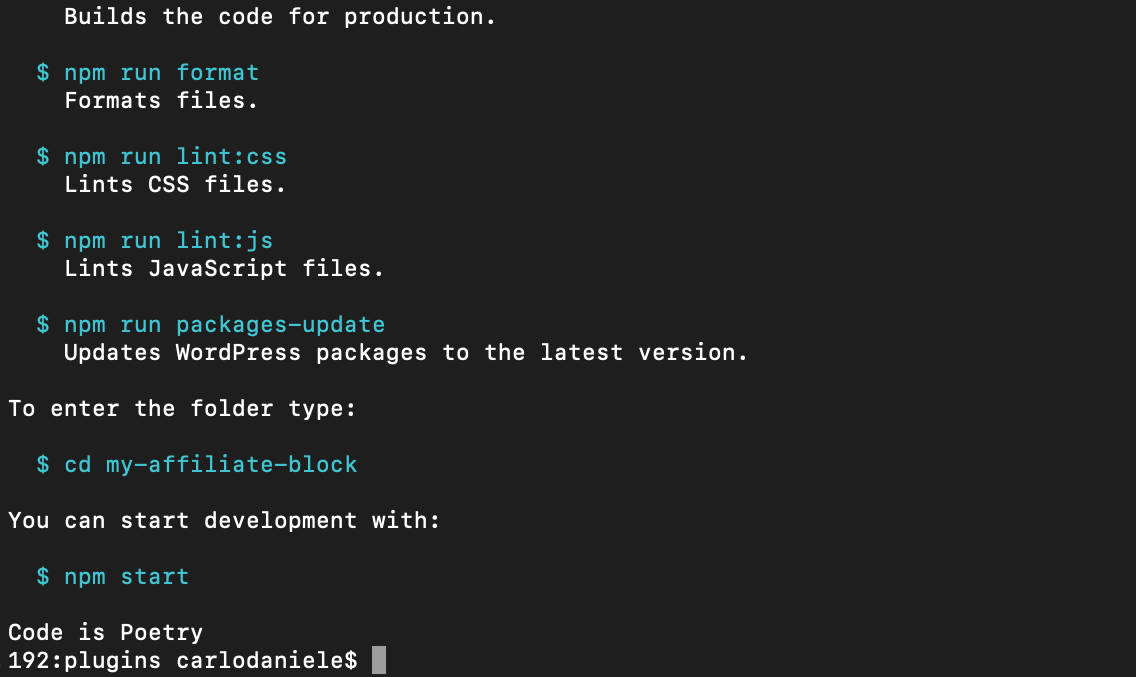Click the "cd my-affiliate-block" command

210,465
